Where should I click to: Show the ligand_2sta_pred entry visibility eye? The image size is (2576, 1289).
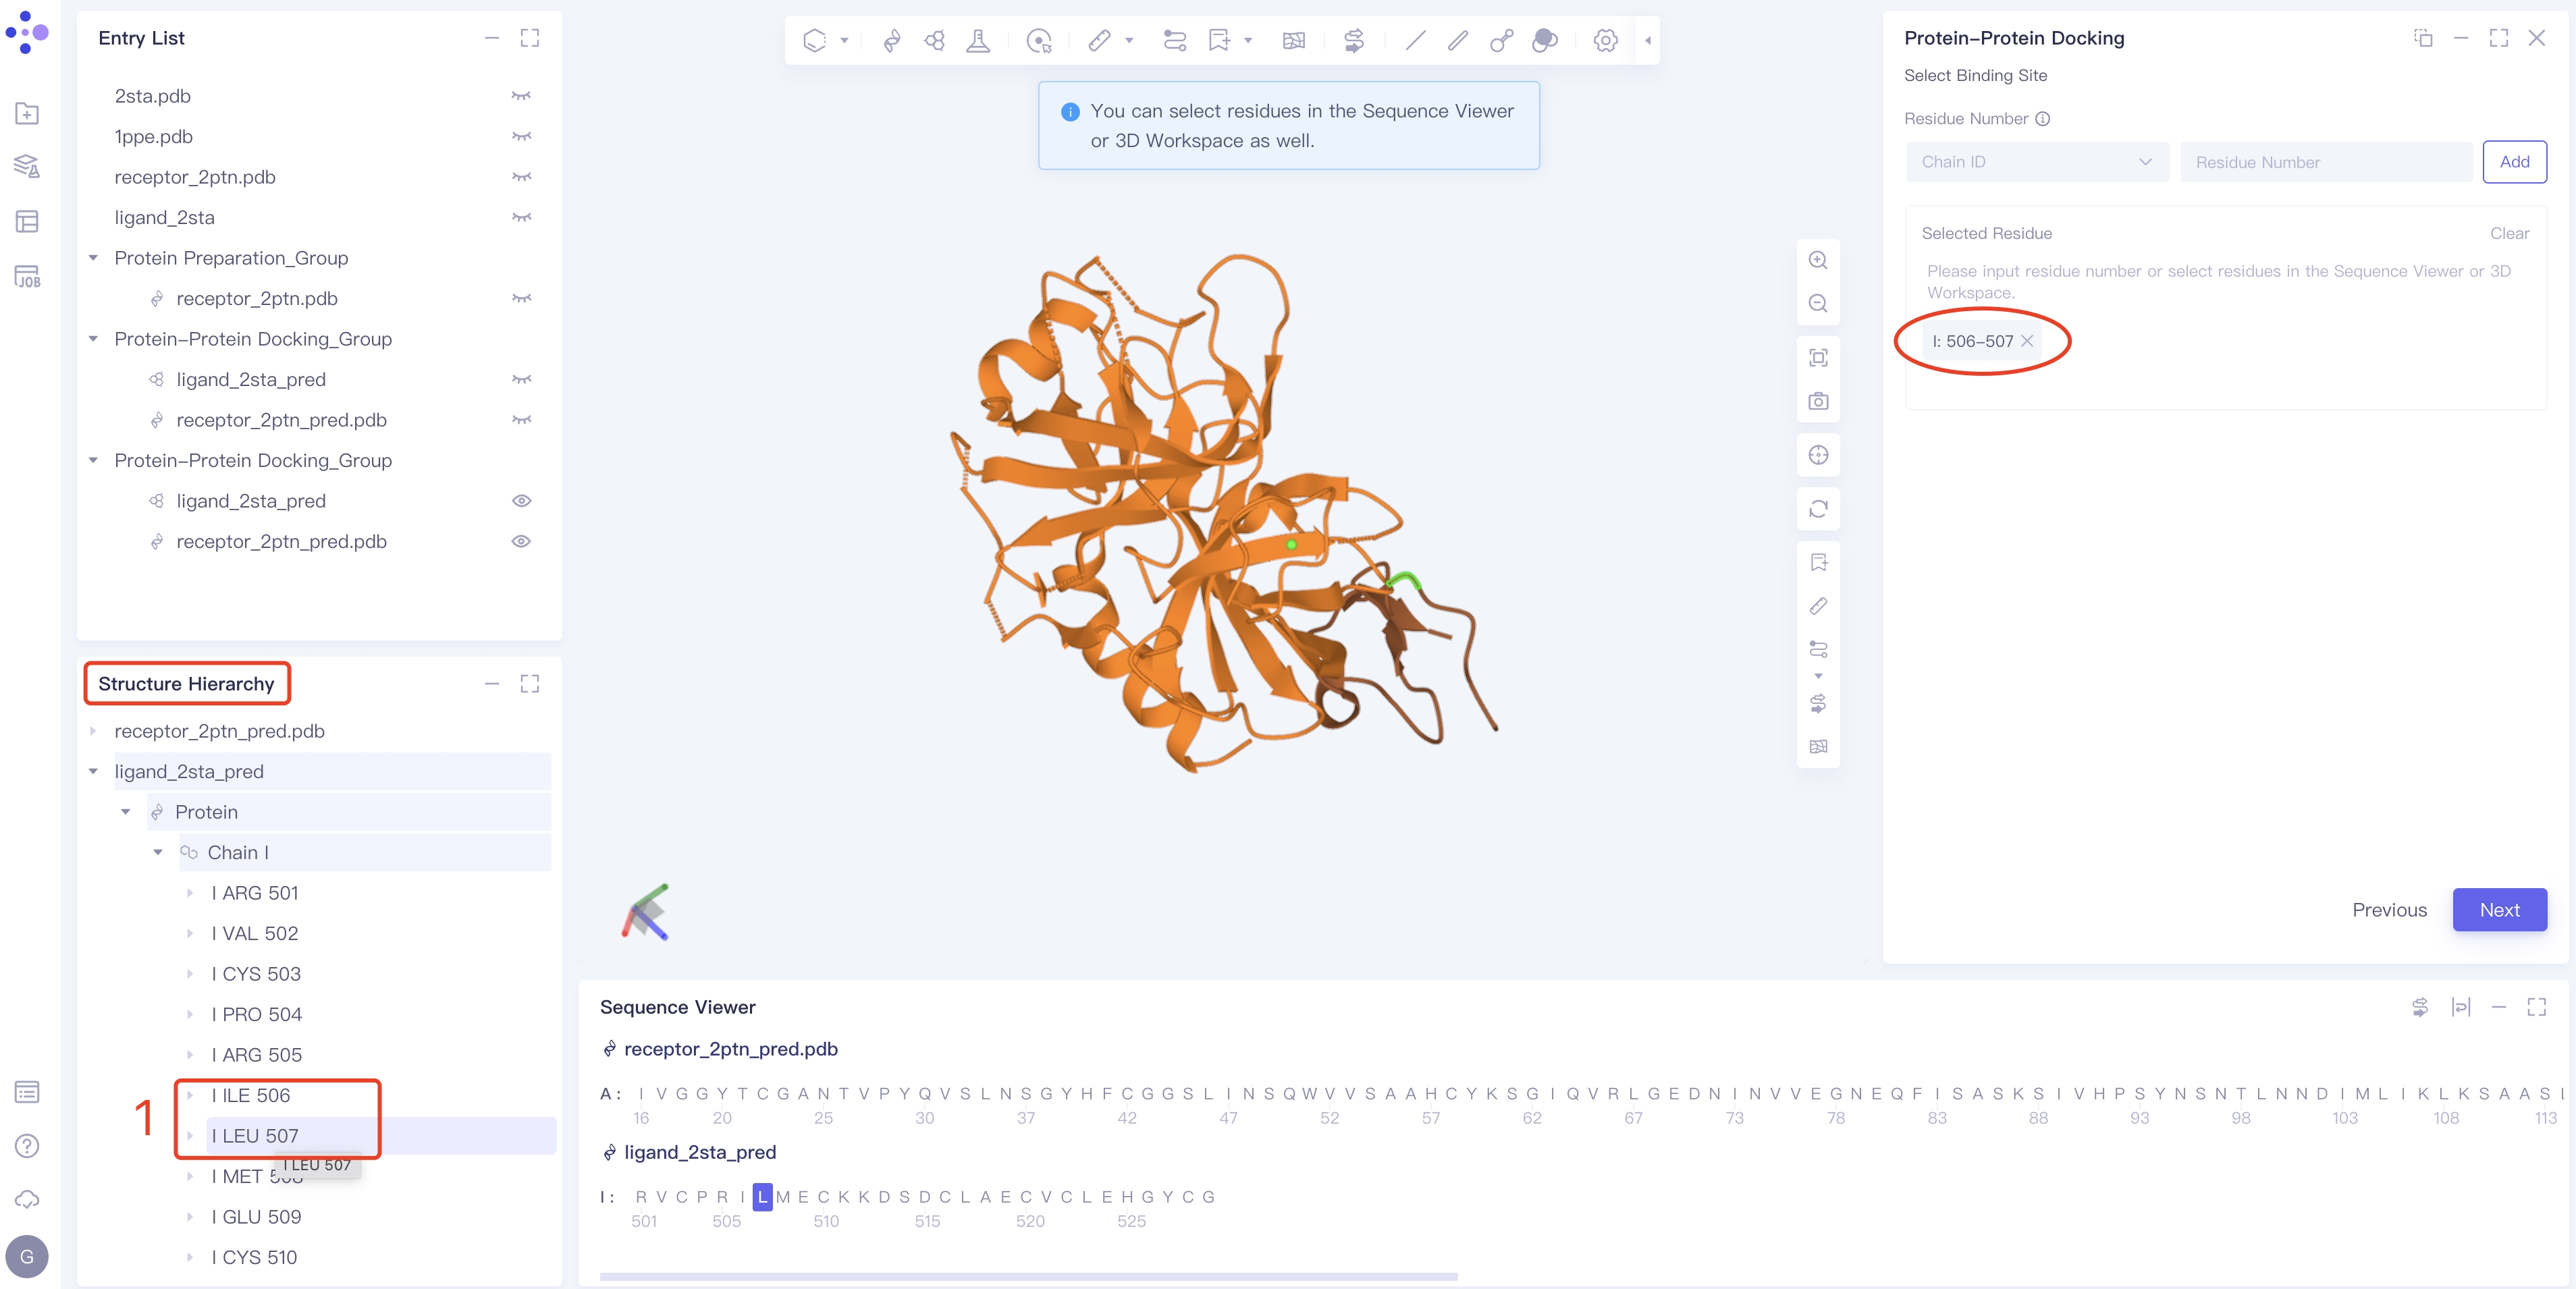click(523, 501)
